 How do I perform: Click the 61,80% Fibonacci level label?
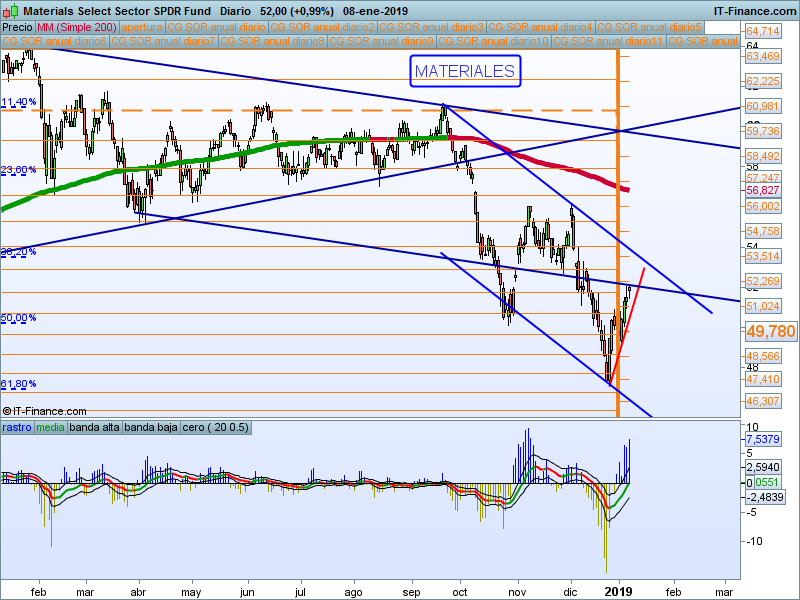(x=18, y=384)
